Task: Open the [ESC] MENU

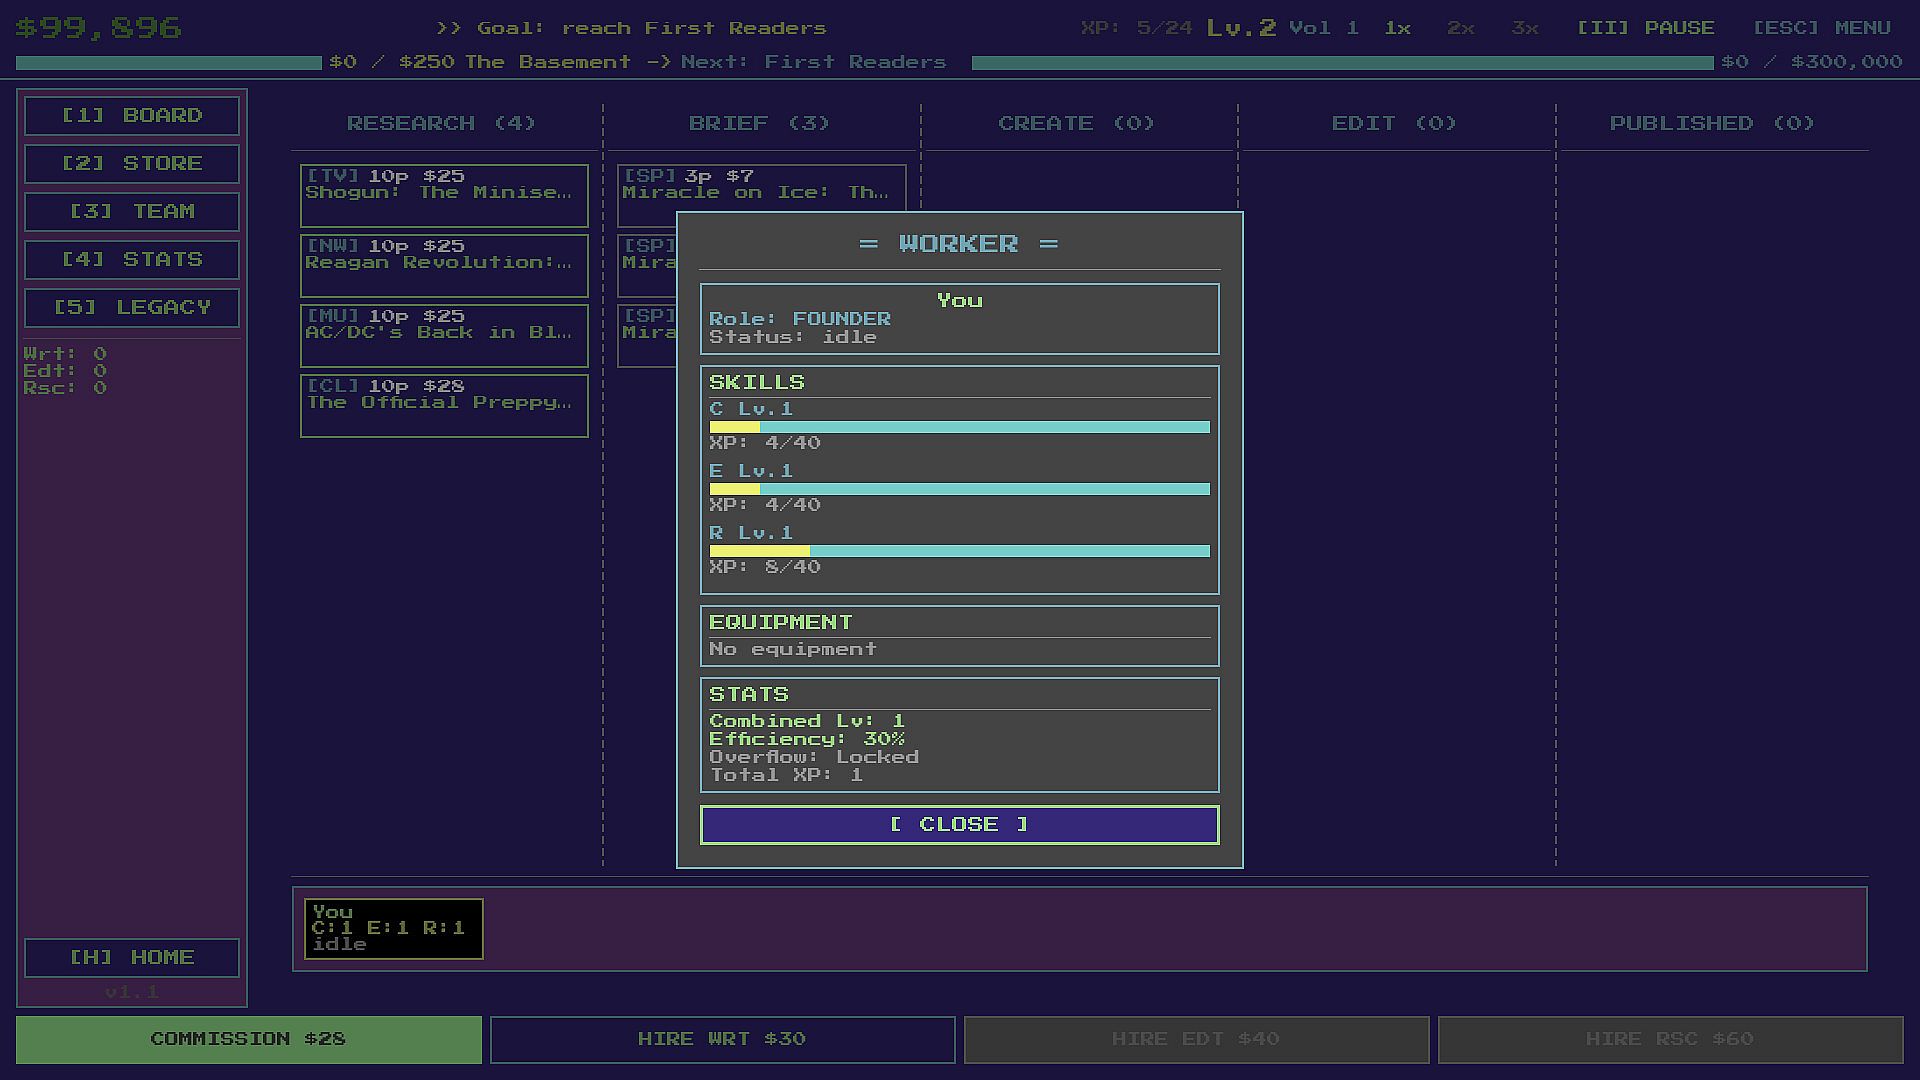Action: pyautogui.click(x=1821, y=28)
